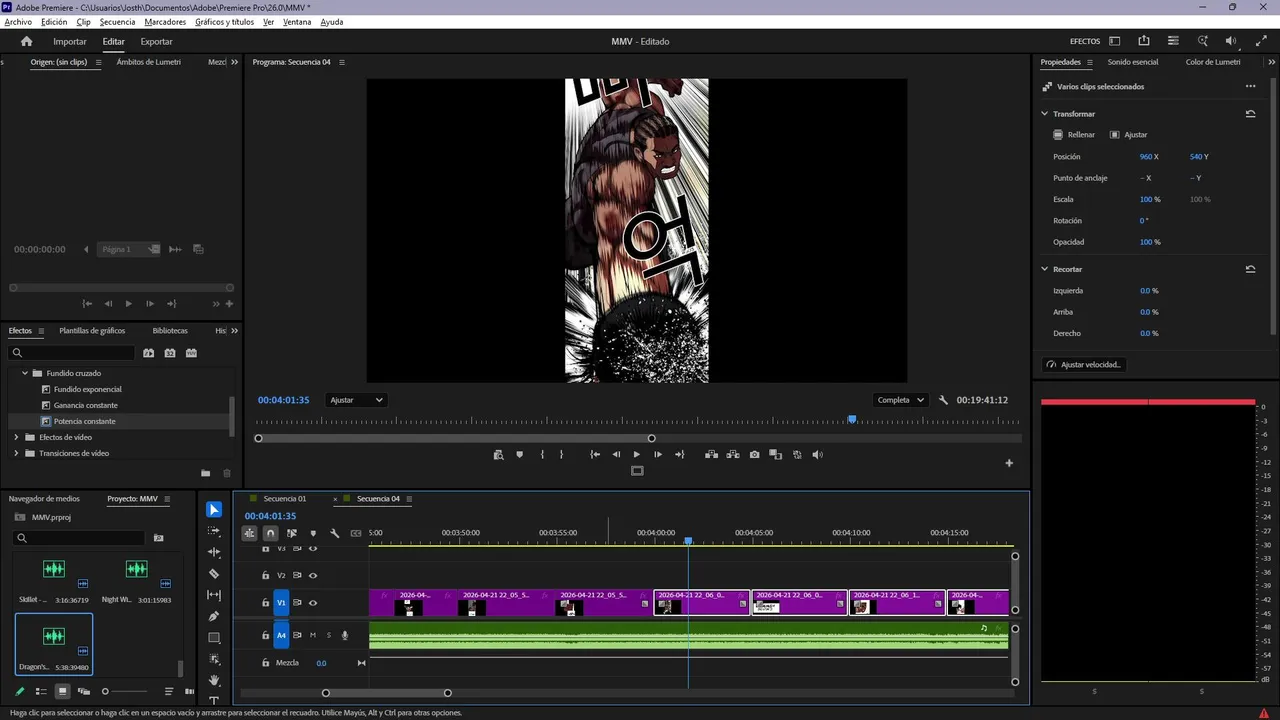Open the Completa playback resolution dropdown
The height and width of the screenshot is (720, 1280).
[900, 400]
